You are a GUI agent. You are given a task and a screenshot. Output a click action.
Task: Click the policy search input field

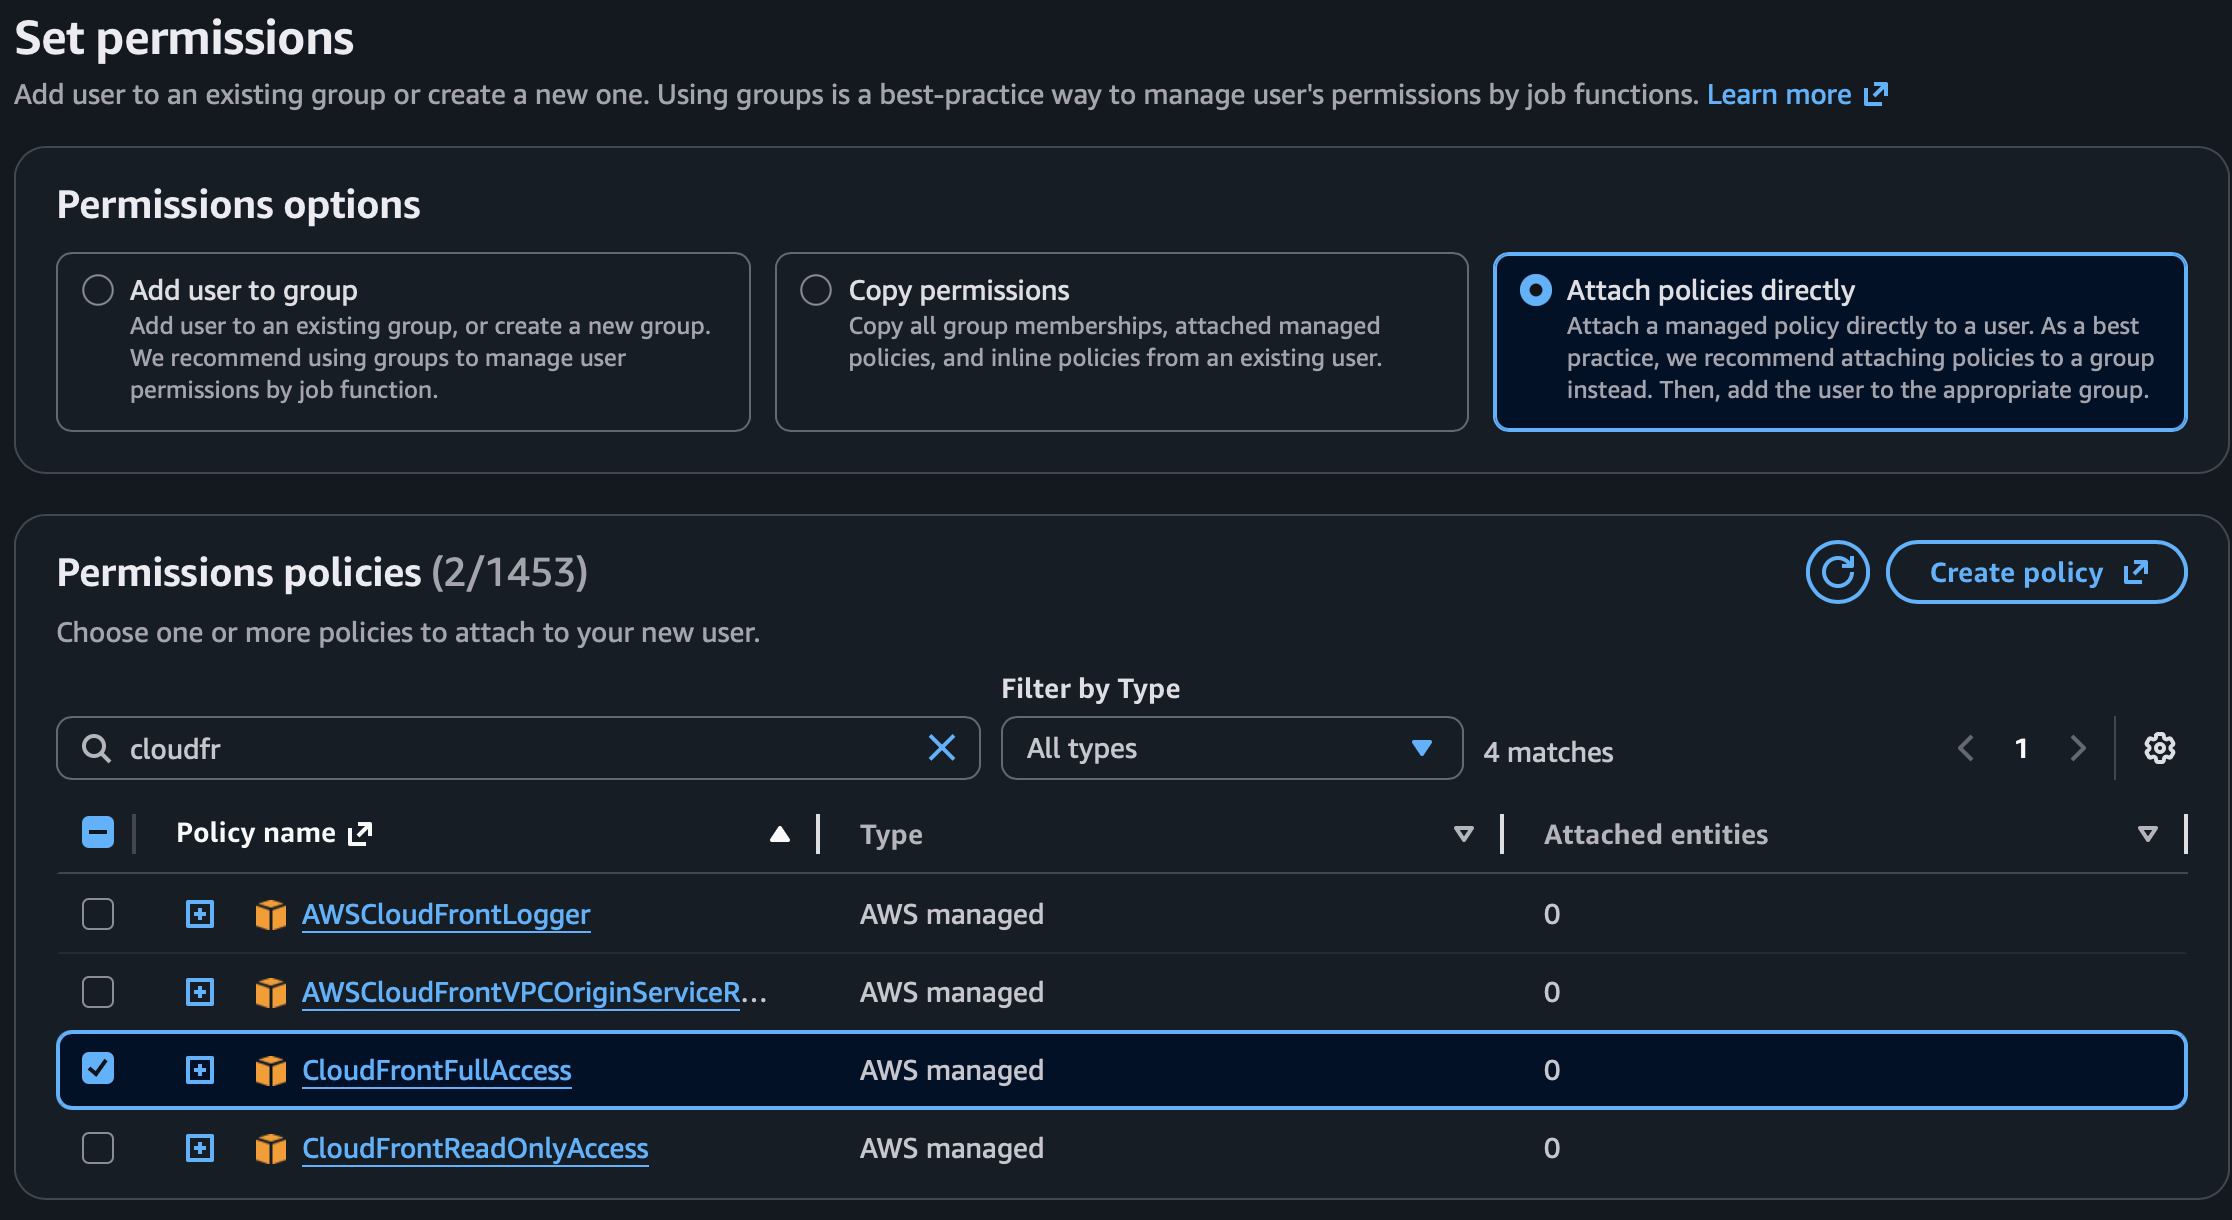[x=520, y=748]
